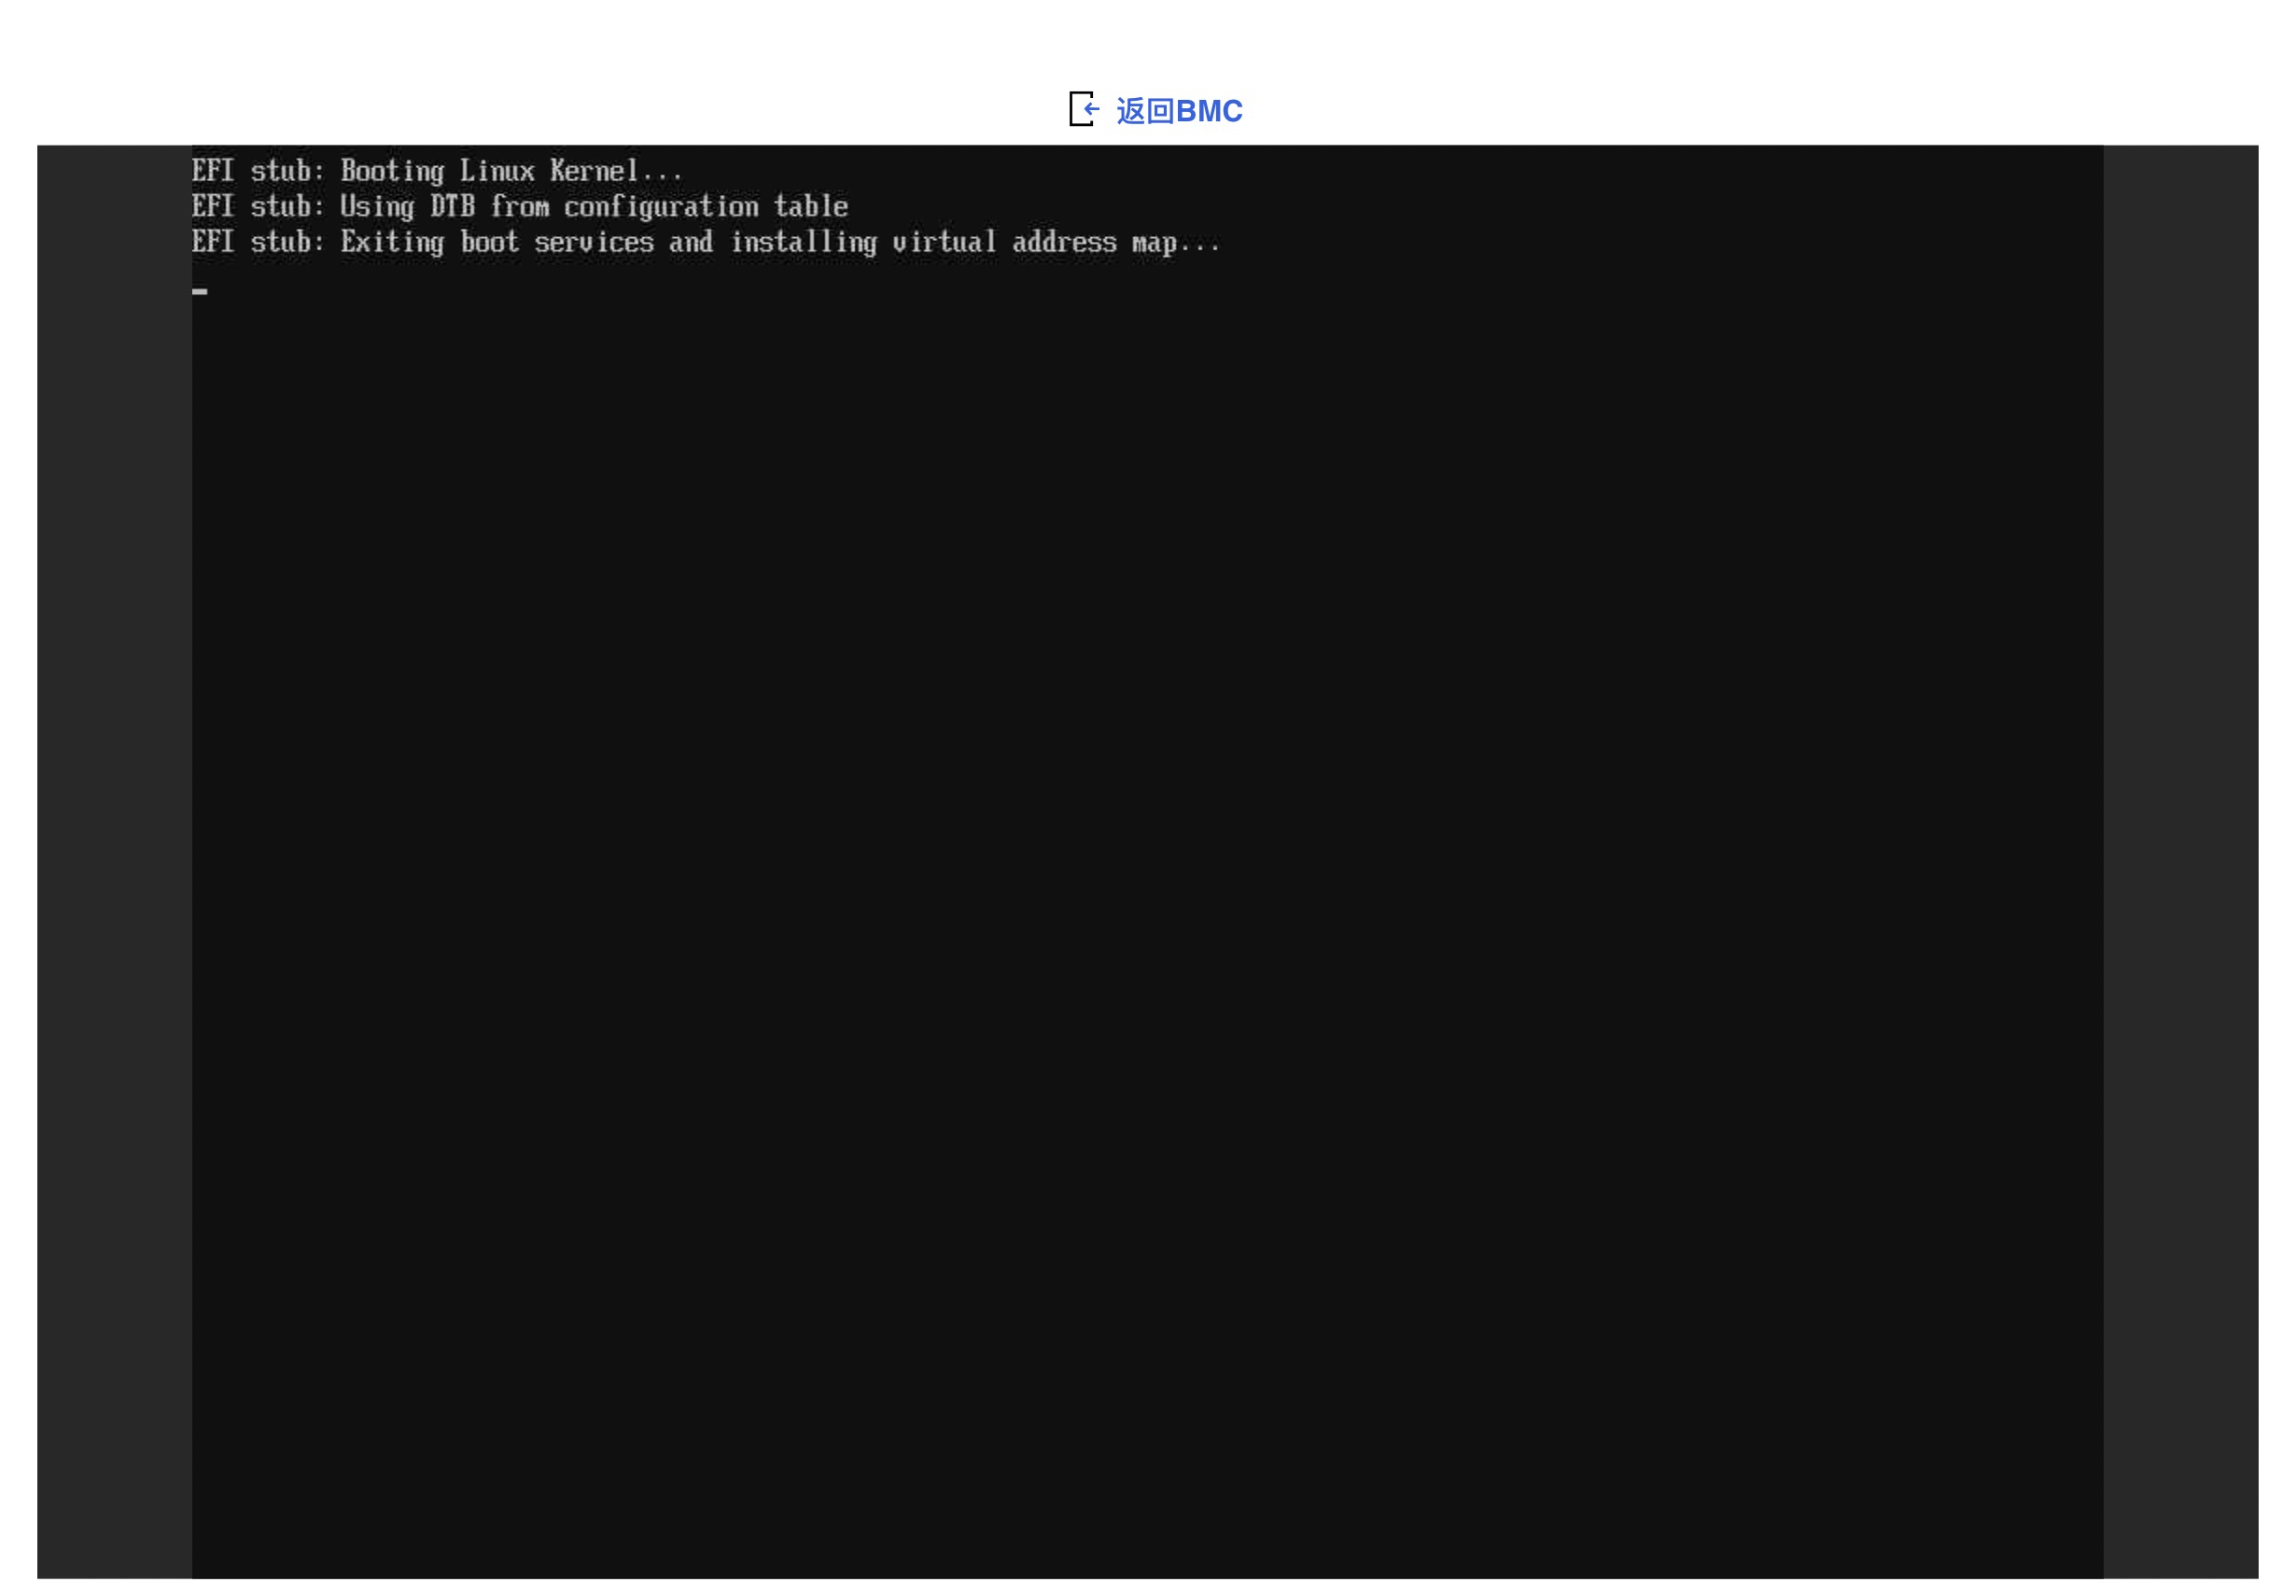Open the 返回BMC link
2296x1596 pixels.
[x=1179, y=111]
